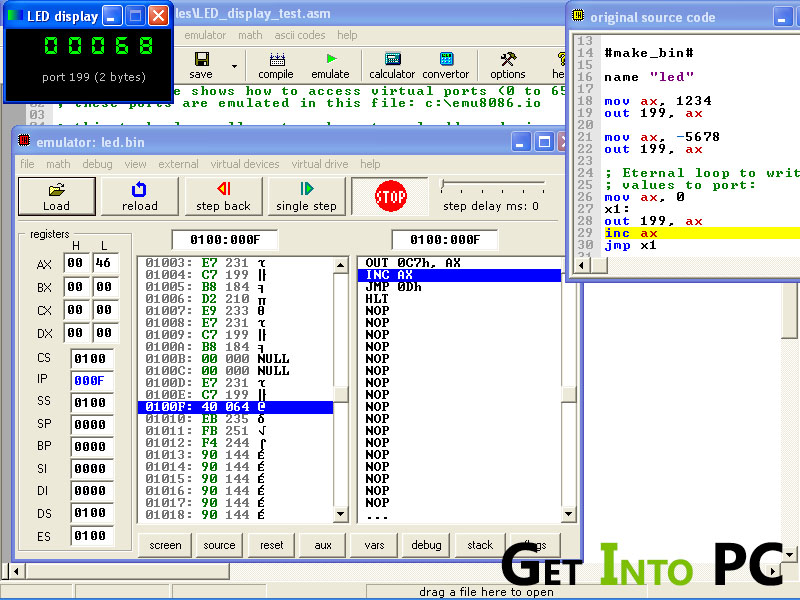The width and height of the screenshot is (800, 600).
Task: Open the emulator help menu
Action: point(370,164)
